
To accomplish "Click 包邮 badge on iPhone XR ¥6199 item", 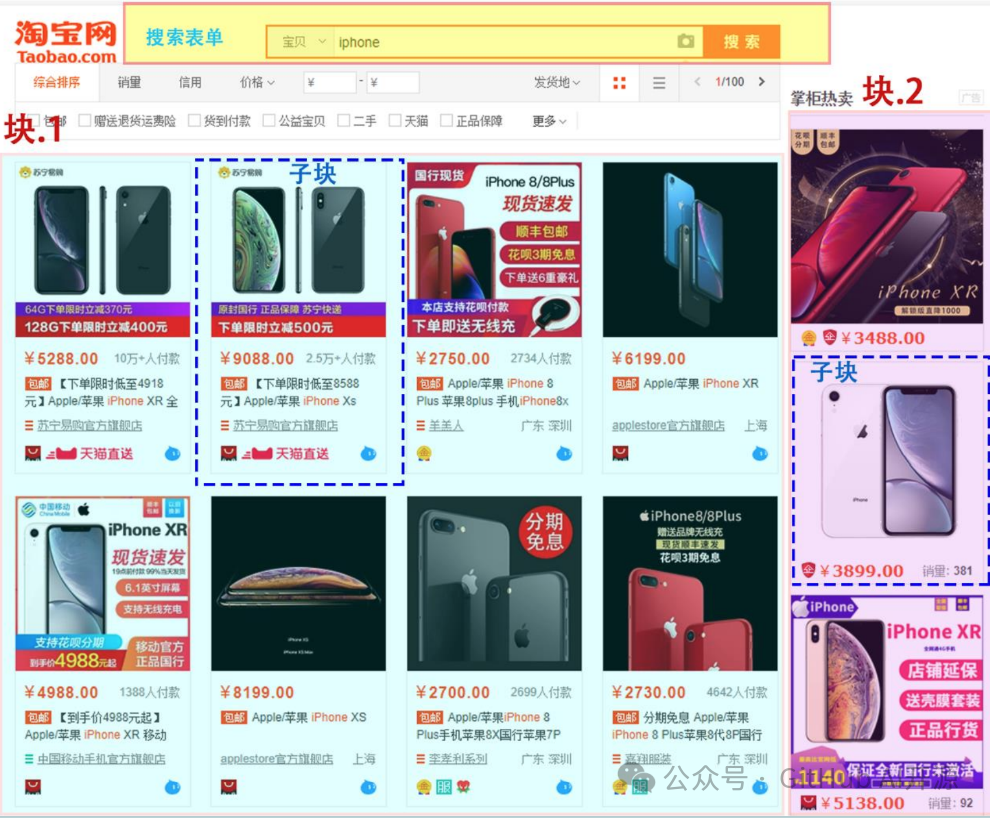I will pos(626,384).
